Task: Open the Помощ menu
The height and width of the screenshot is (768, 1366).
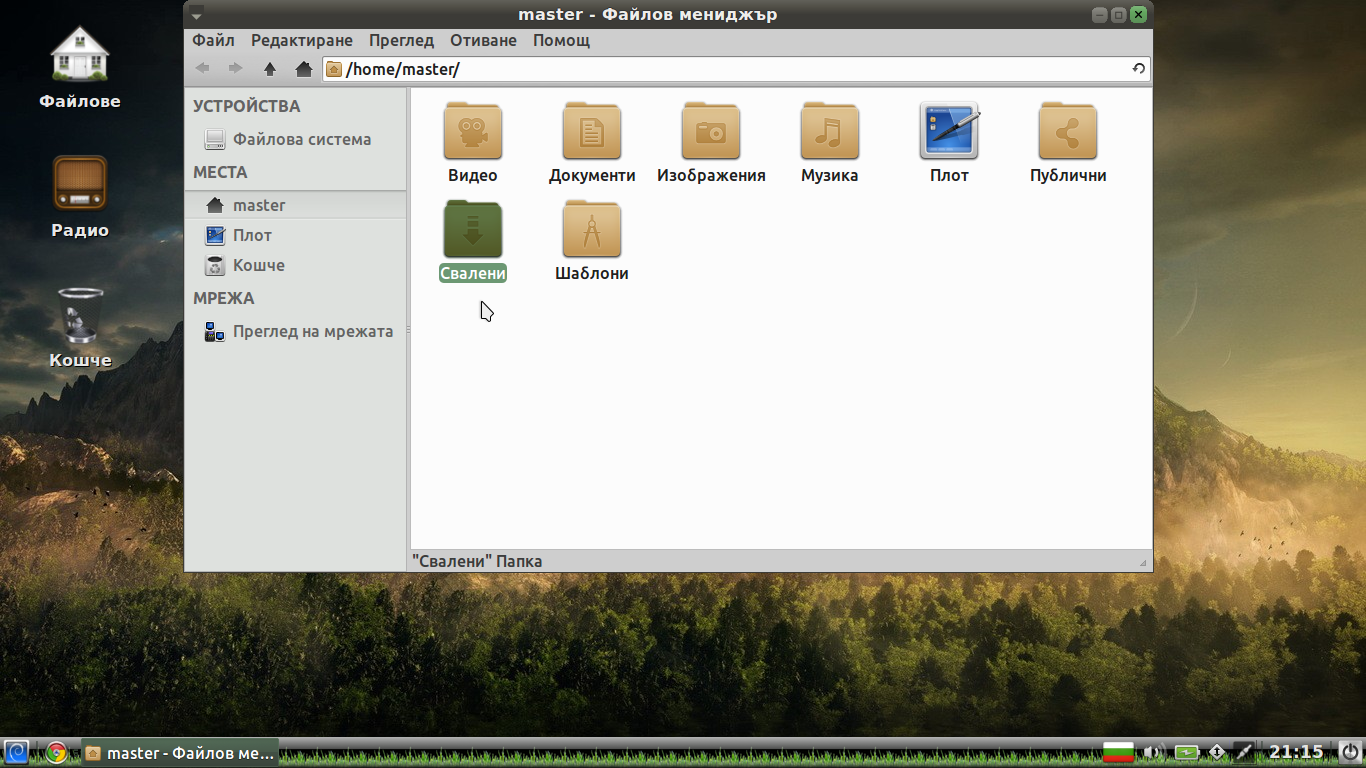Action: pos(561,41)
